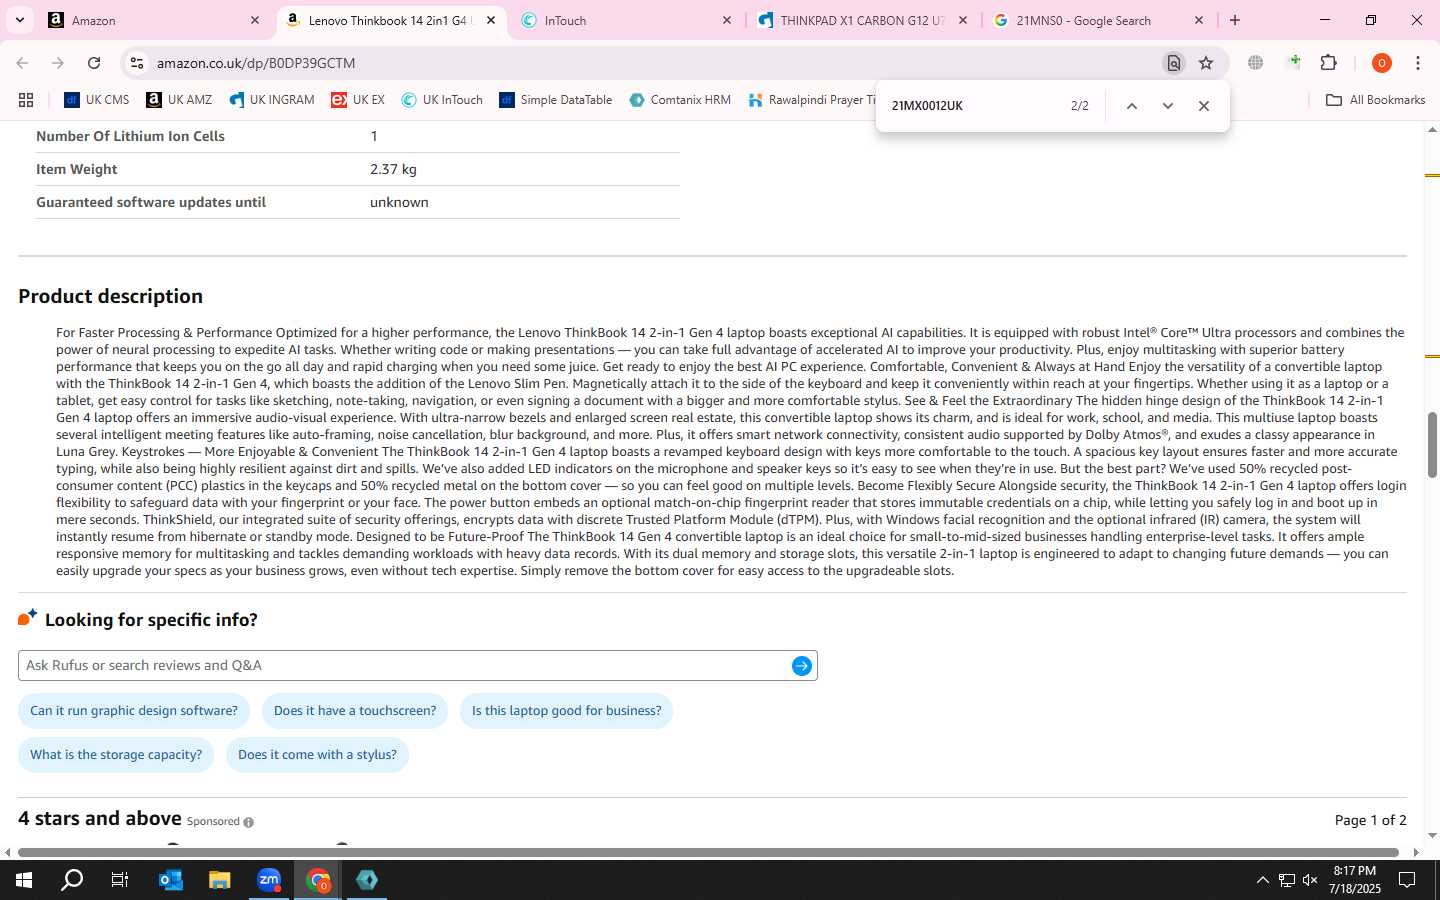Screen dimensions: 1440x900
Task: Open Chrome from taskbar
Action: pos(318,880)
